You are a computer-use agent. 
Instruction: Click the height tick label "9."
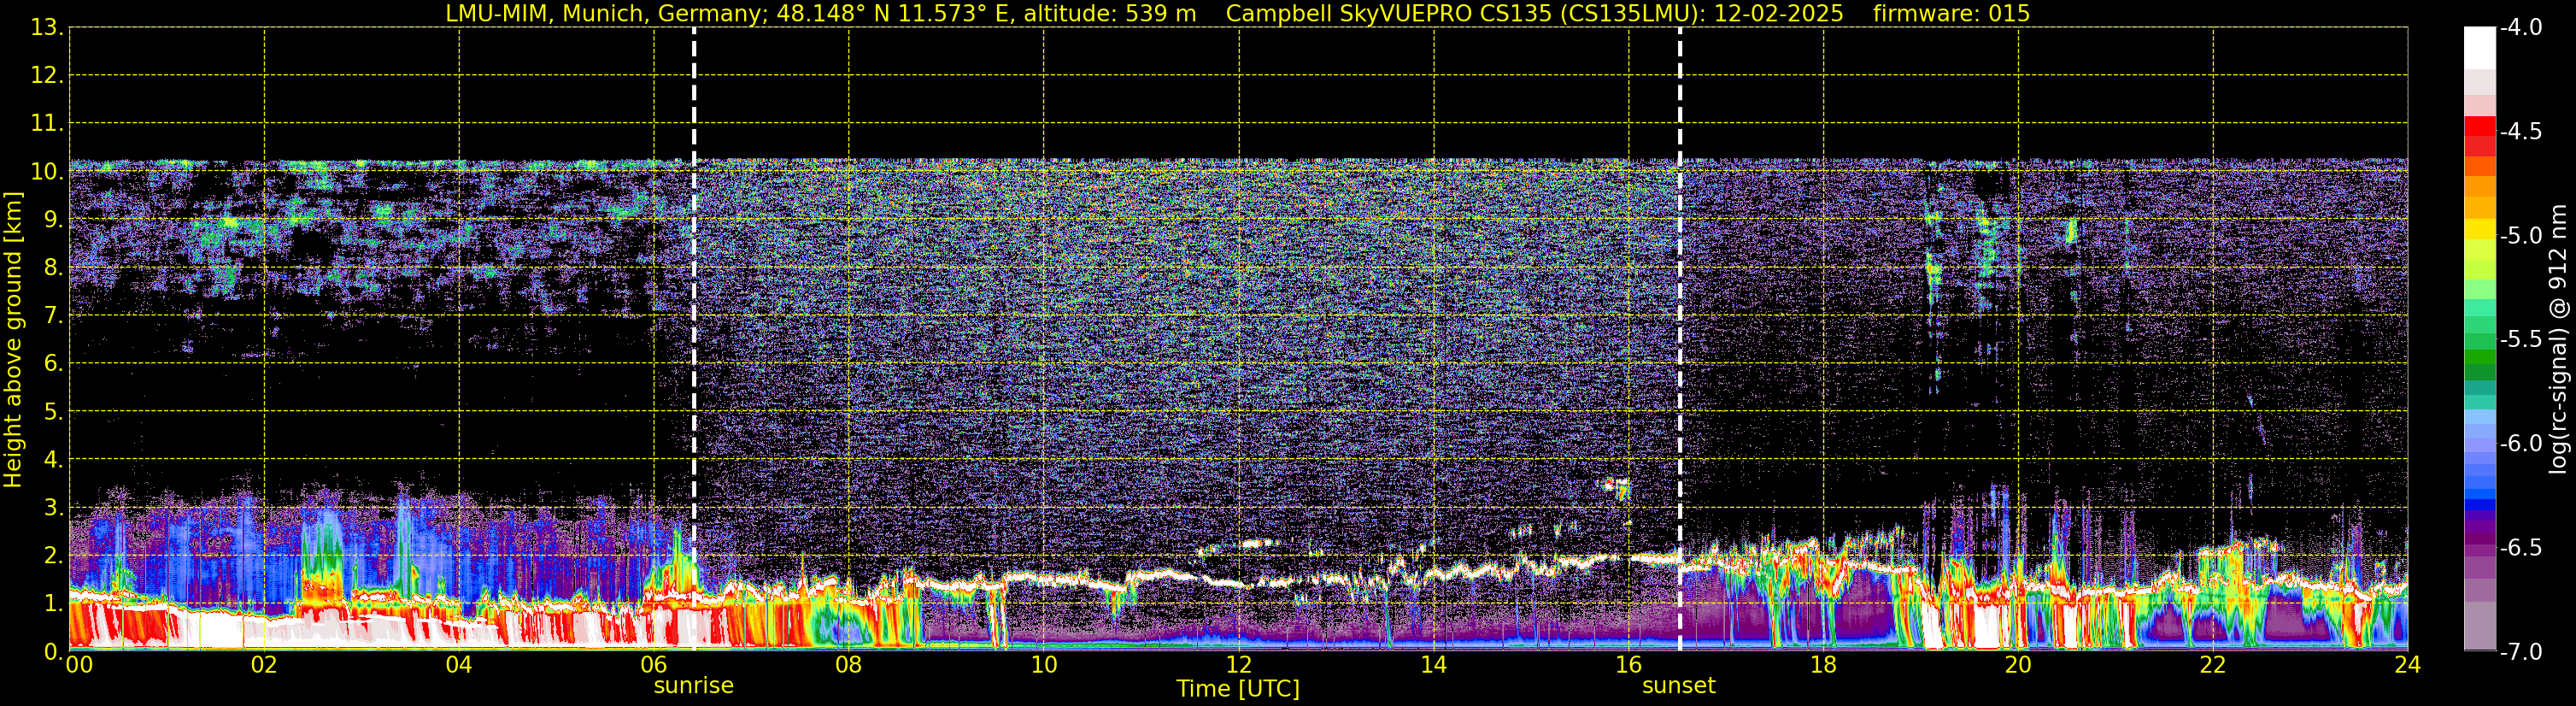pyautogui.click(x=52, y=220)
